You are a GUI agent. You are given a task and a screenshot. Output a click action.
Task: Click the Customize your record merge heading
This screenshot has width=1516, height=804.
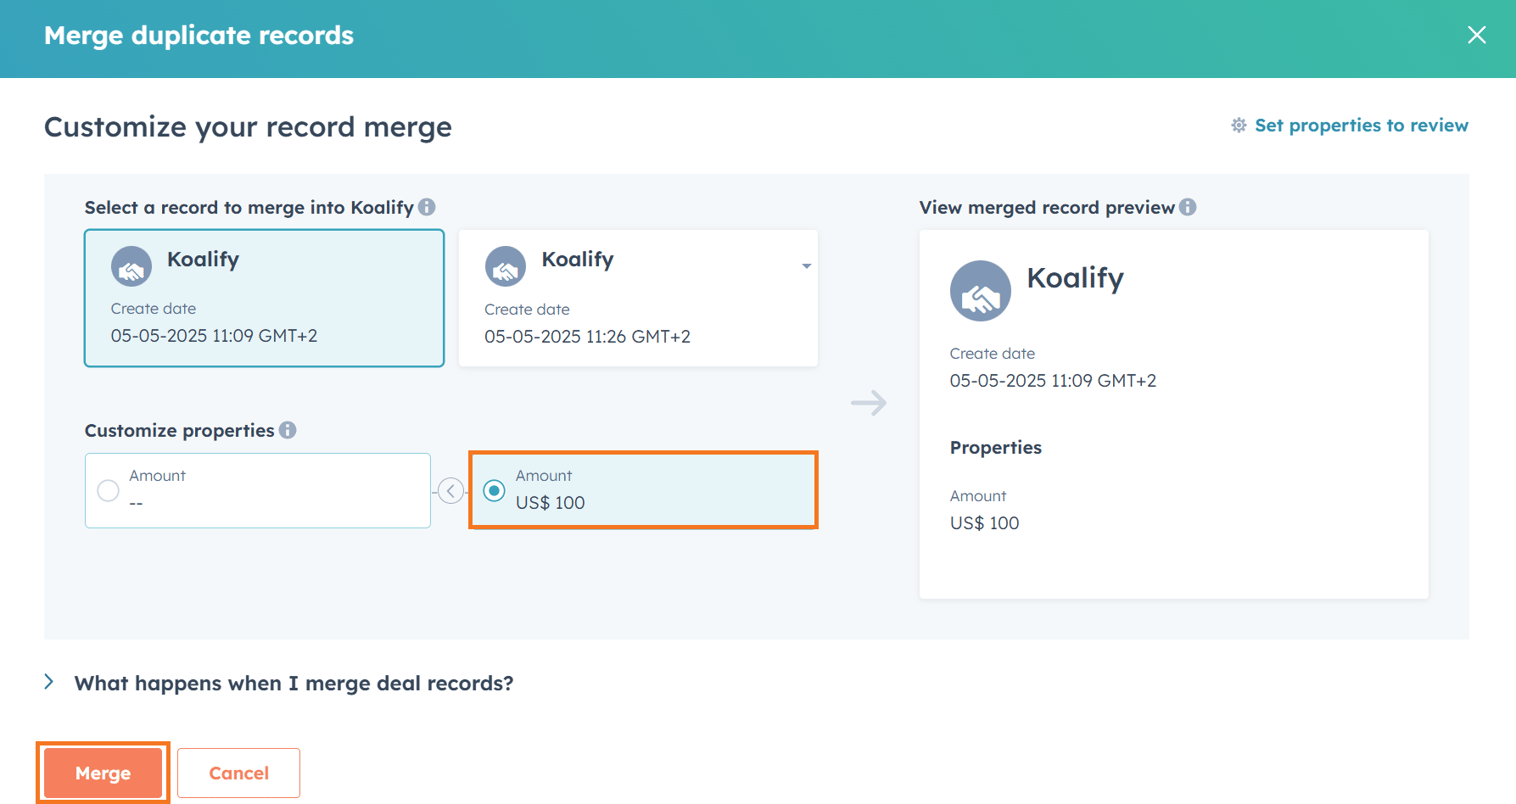coord(247,127)
